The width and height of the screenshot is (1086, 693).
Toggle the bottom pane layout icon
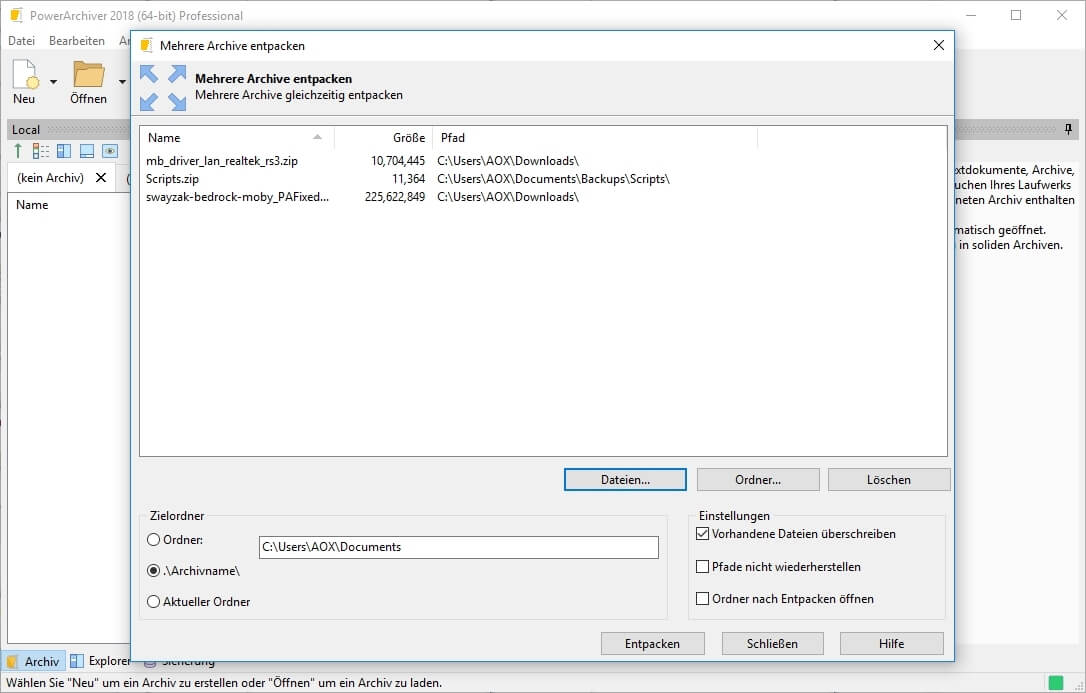[87, 151]
